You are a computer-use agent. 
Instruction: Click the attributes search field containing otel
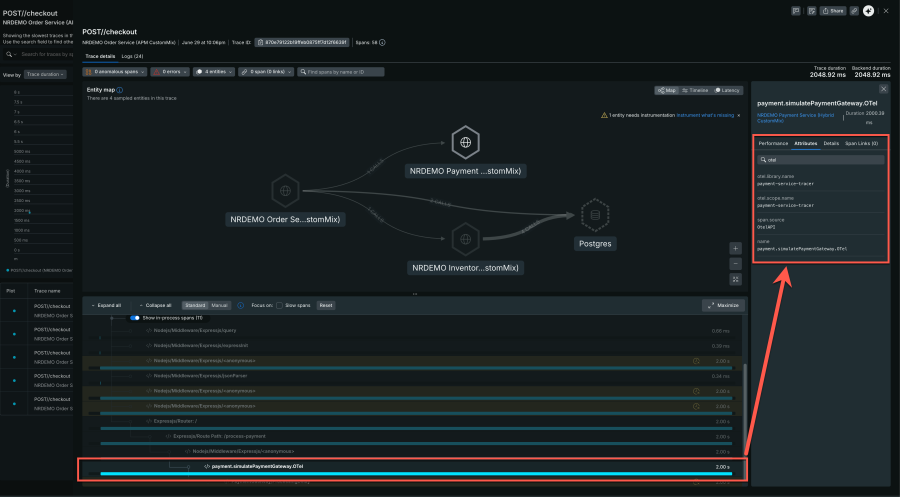[821, 160]
